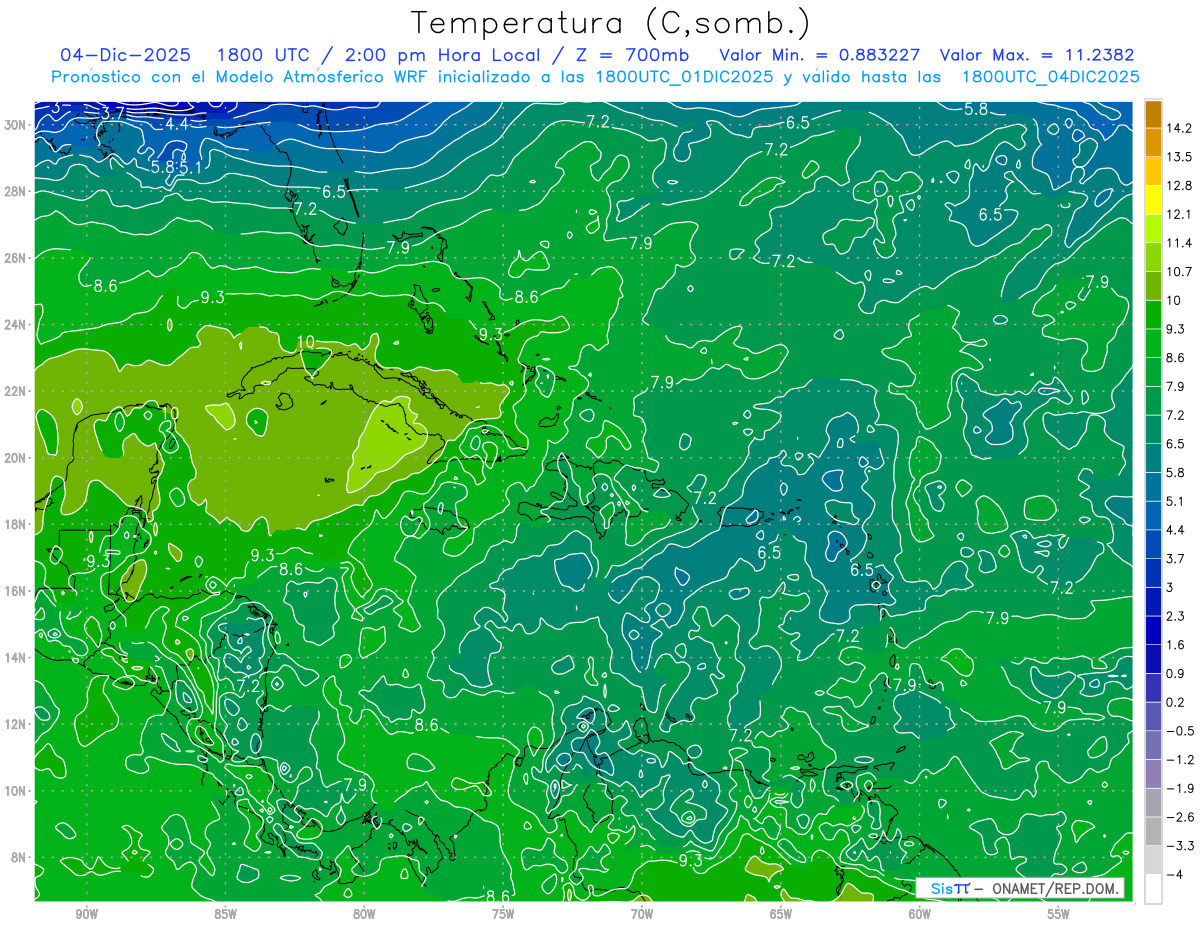Click the blue 'Sisπ' logo text
This screenshot has height=927, width=1200.
pyautogui.click(x=949, y=888)
